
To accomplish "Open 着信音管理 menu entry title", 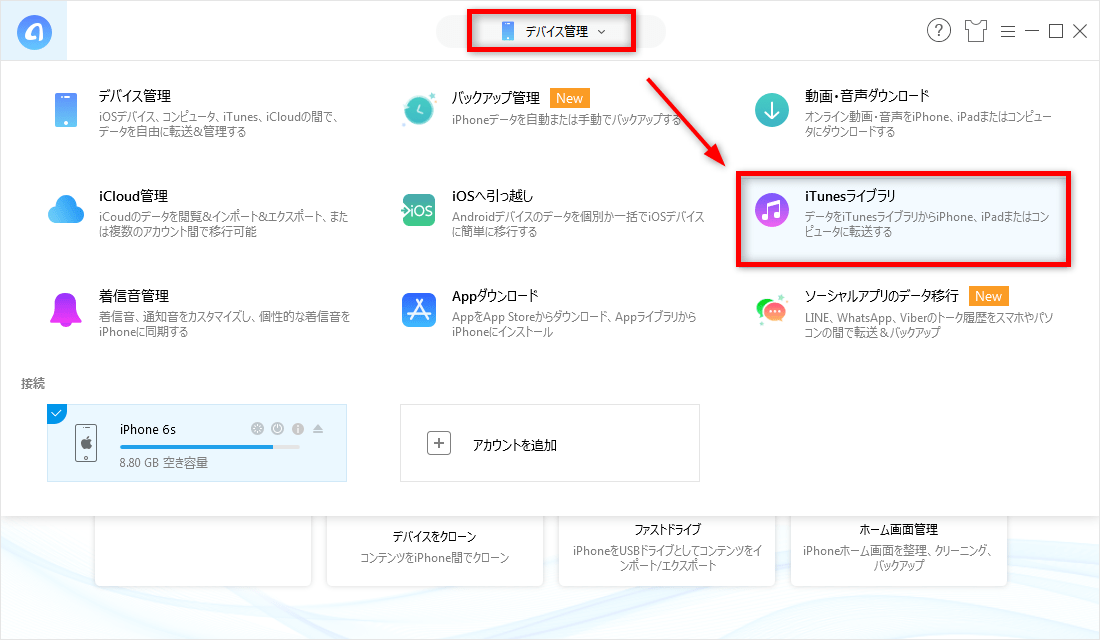I will (x=134, y=296).
